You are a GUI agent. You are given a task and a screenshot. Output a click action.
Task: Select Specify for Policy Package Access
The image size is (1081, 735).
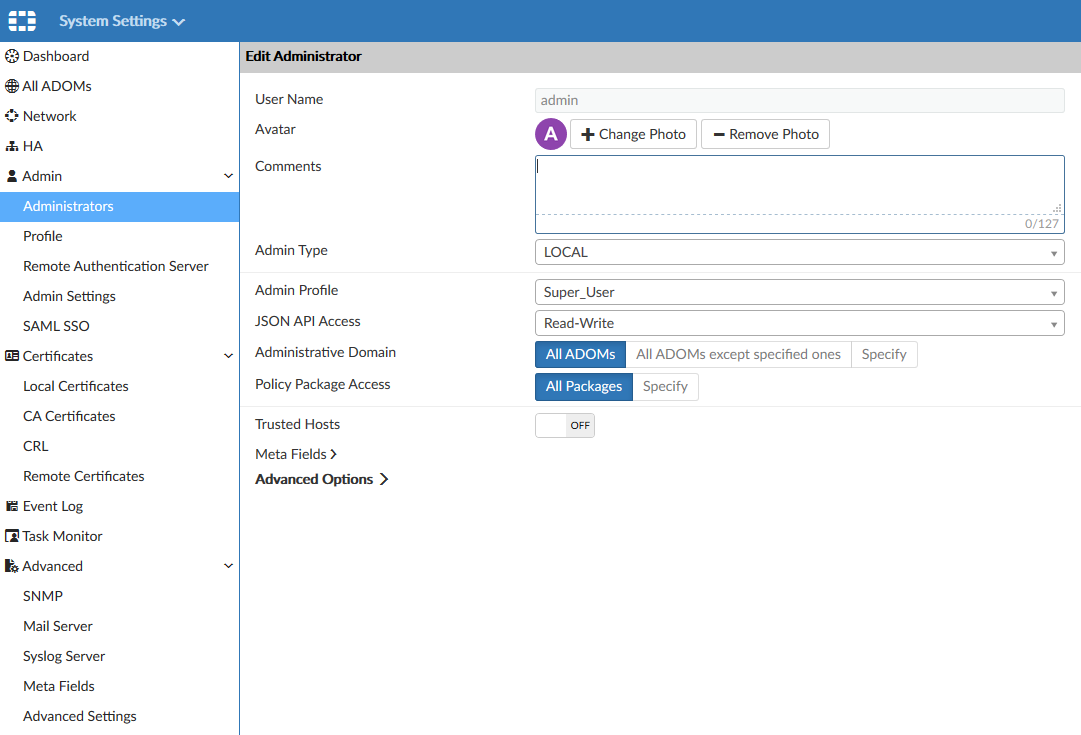(x=665, y=387)
